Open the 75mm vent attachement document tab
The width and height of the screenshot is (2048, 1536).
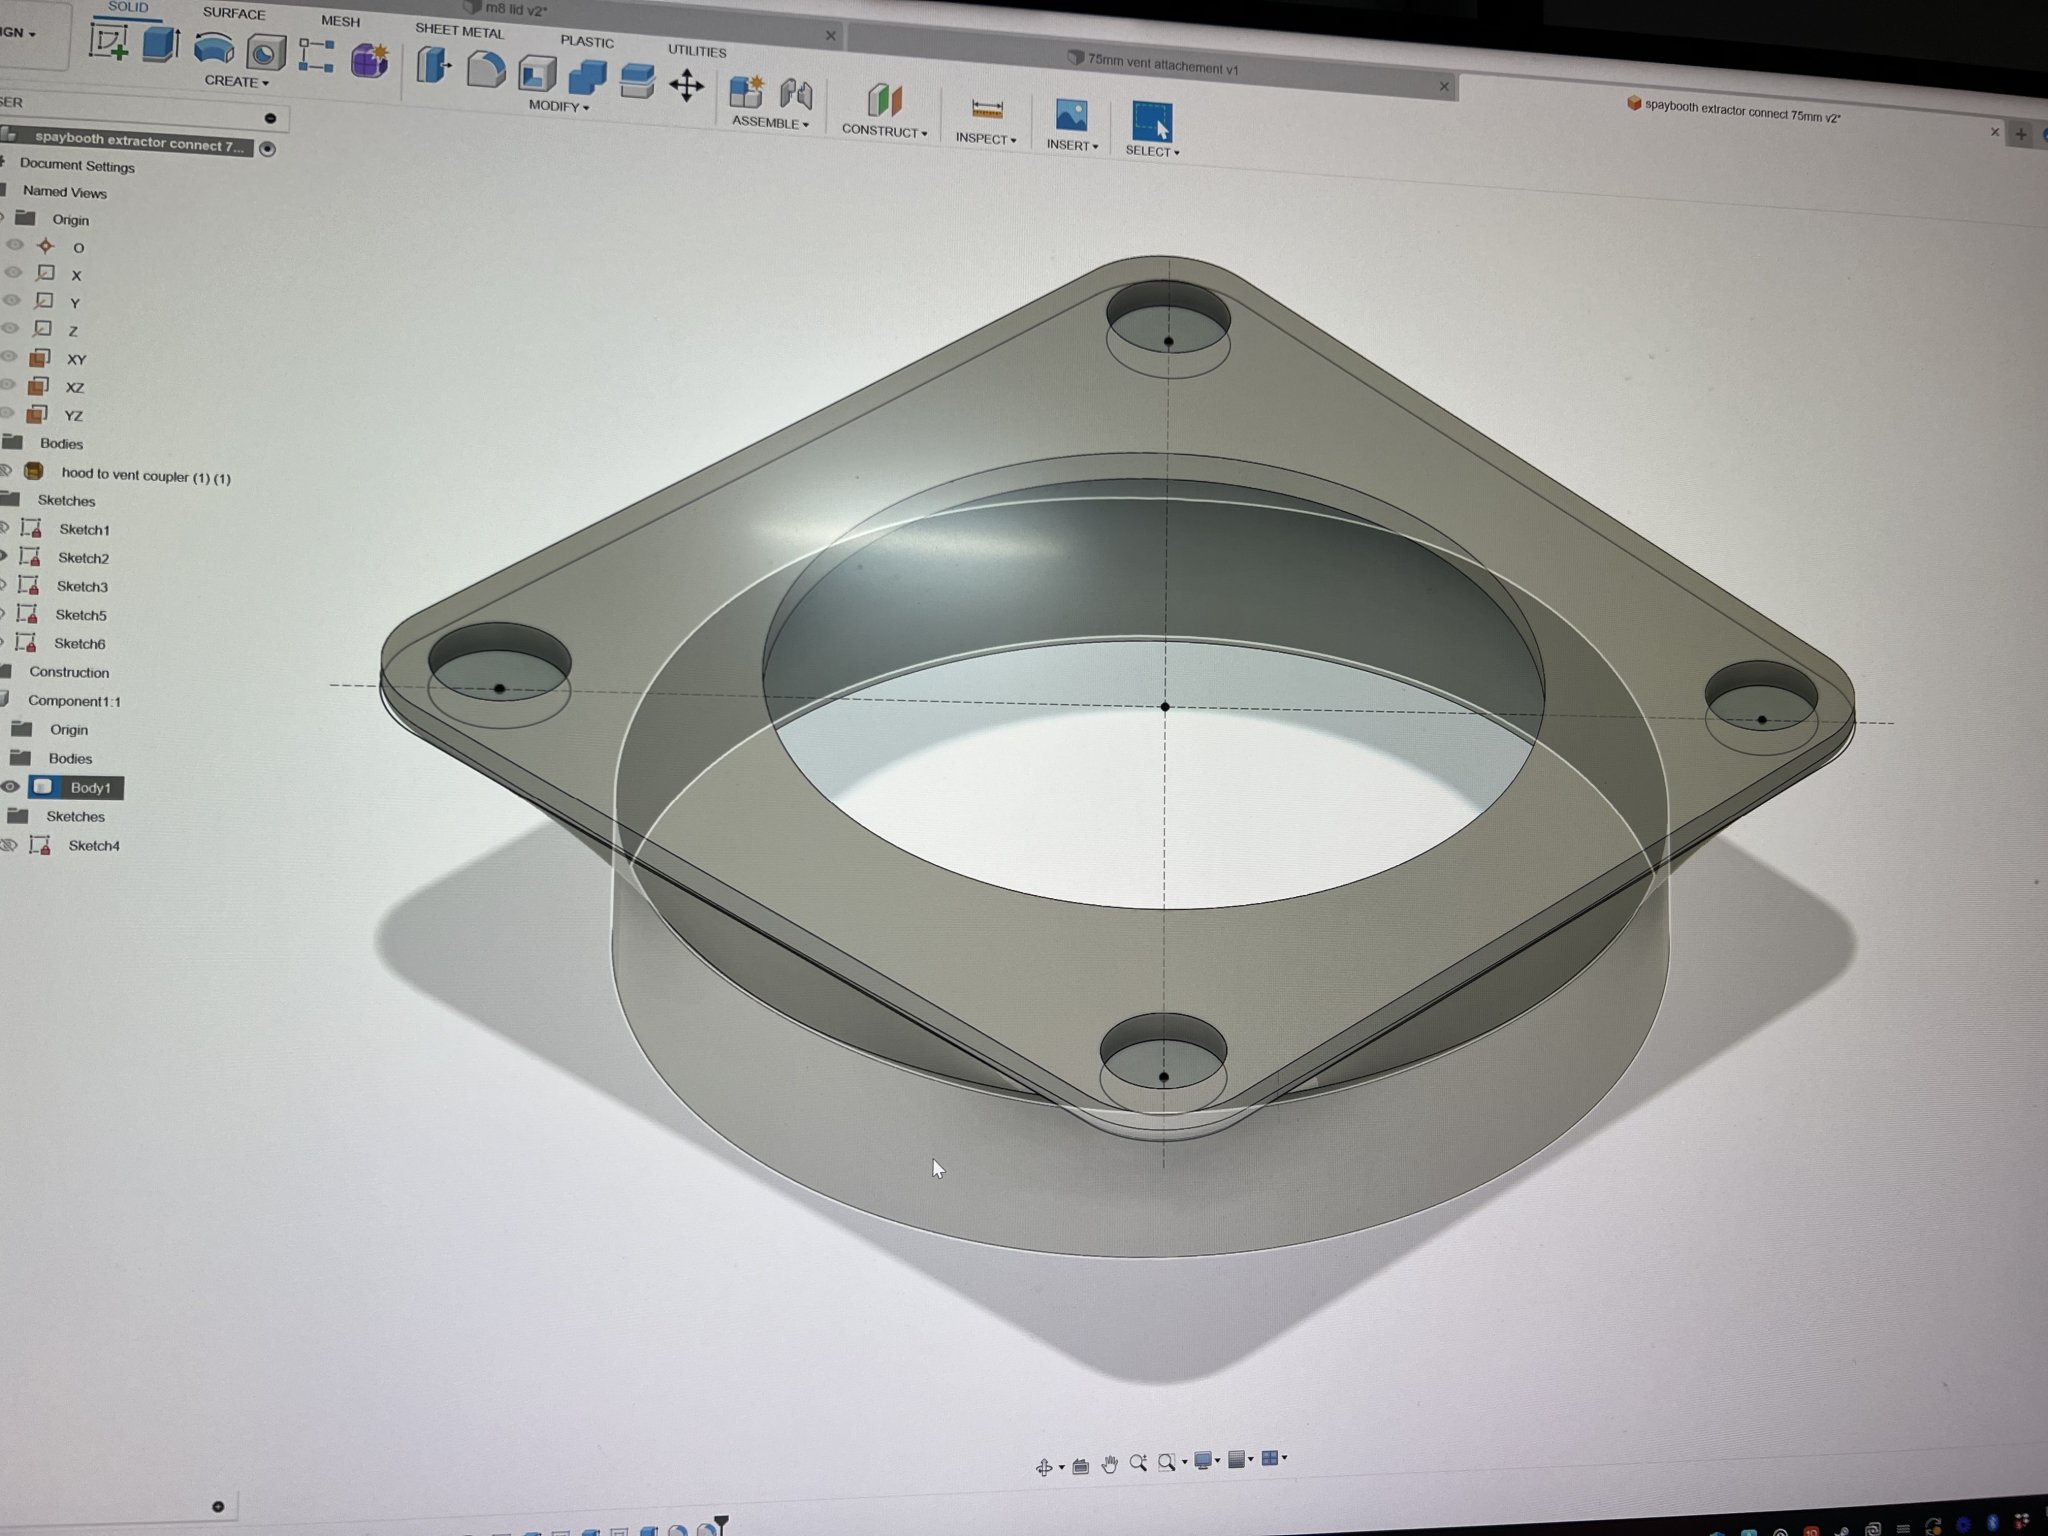point(1161,66)
